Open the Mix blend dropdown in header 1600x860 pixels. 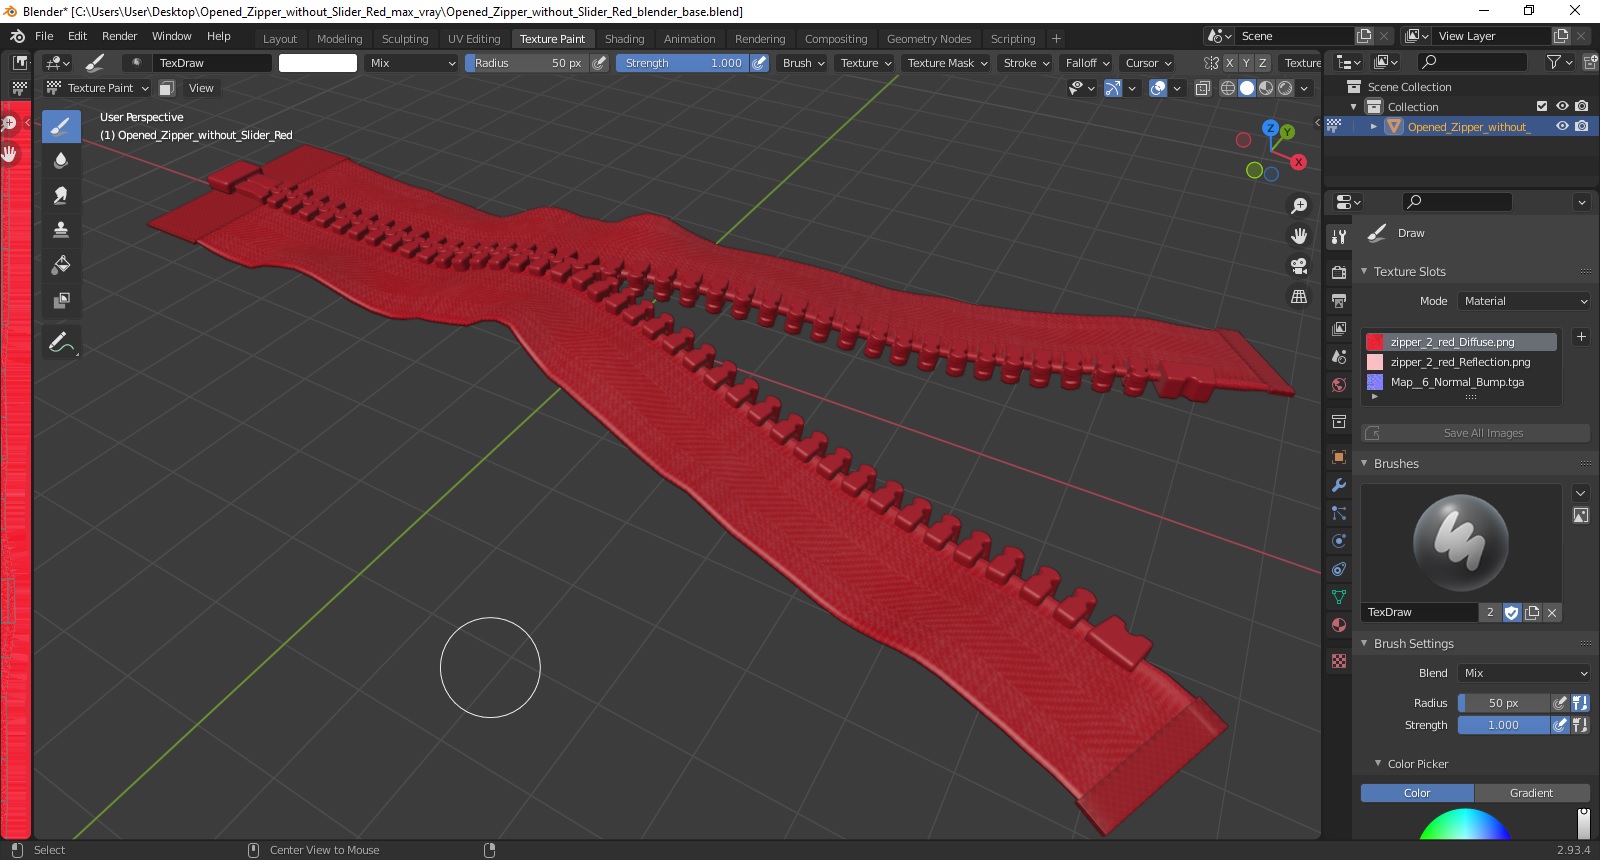[x=412, y=63]
